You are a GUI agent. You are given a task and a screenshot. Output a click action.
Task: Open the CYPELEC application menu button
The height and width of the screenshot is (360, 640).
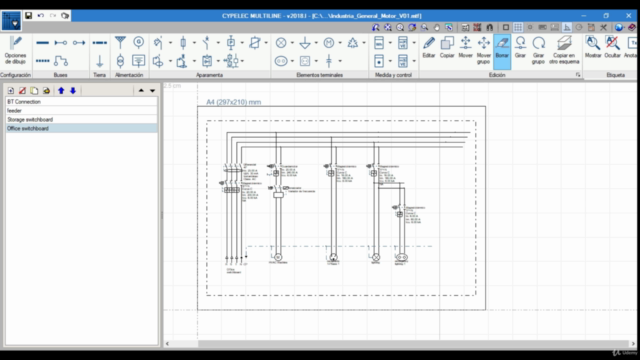(x=11, y=20)
